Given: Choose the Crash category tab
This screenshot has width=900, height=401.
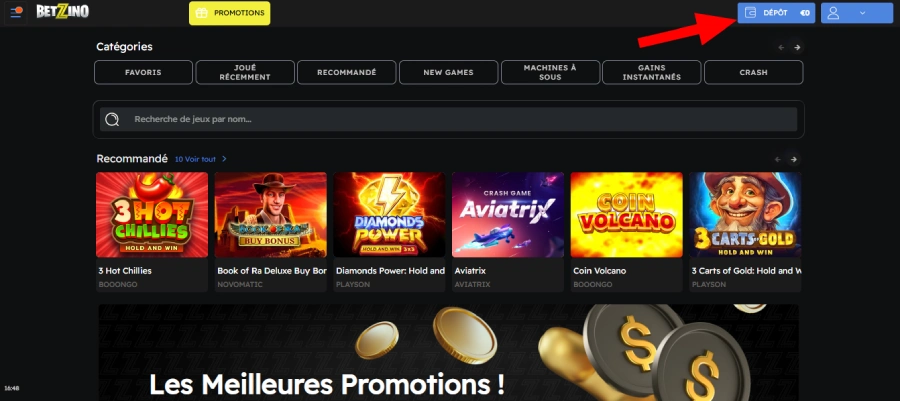Looking at the screenshot, I should [x=753, y=72].
